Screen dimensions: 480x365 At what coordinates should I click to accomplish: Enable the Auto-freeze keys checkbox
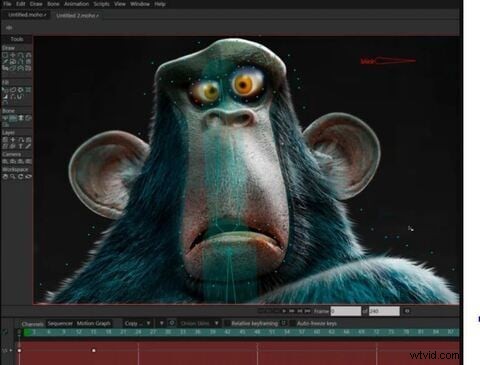pos(293,323)
